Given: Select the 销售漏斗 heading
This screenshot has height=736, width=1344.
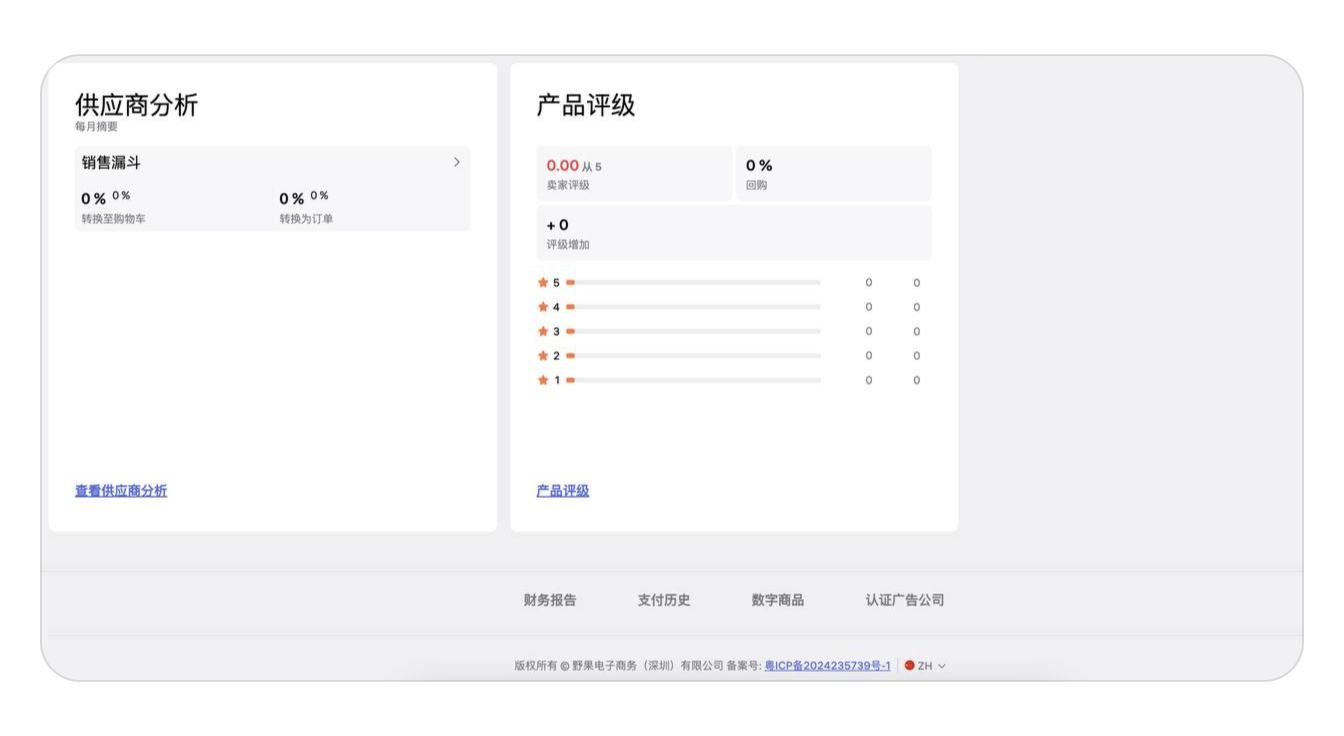Looking at the screenshot, I should point(111,163).
